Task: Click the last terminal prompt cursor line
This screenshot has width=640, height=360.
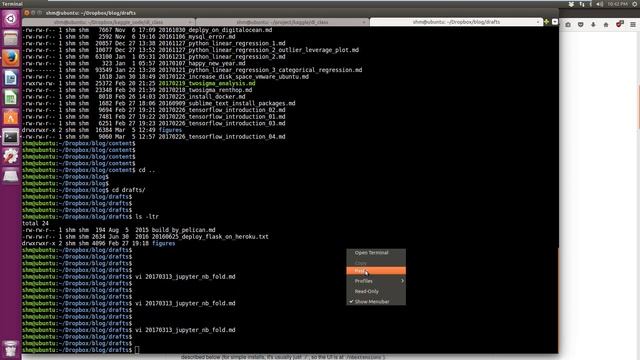Action: [137, 350]
